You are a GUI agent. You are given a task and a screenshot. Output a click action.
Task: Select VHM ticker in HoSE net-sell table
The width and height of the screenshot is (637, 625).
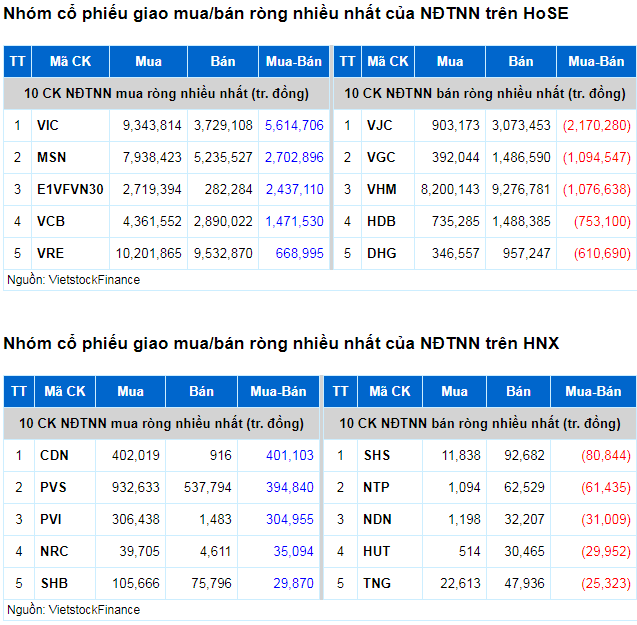382,189
